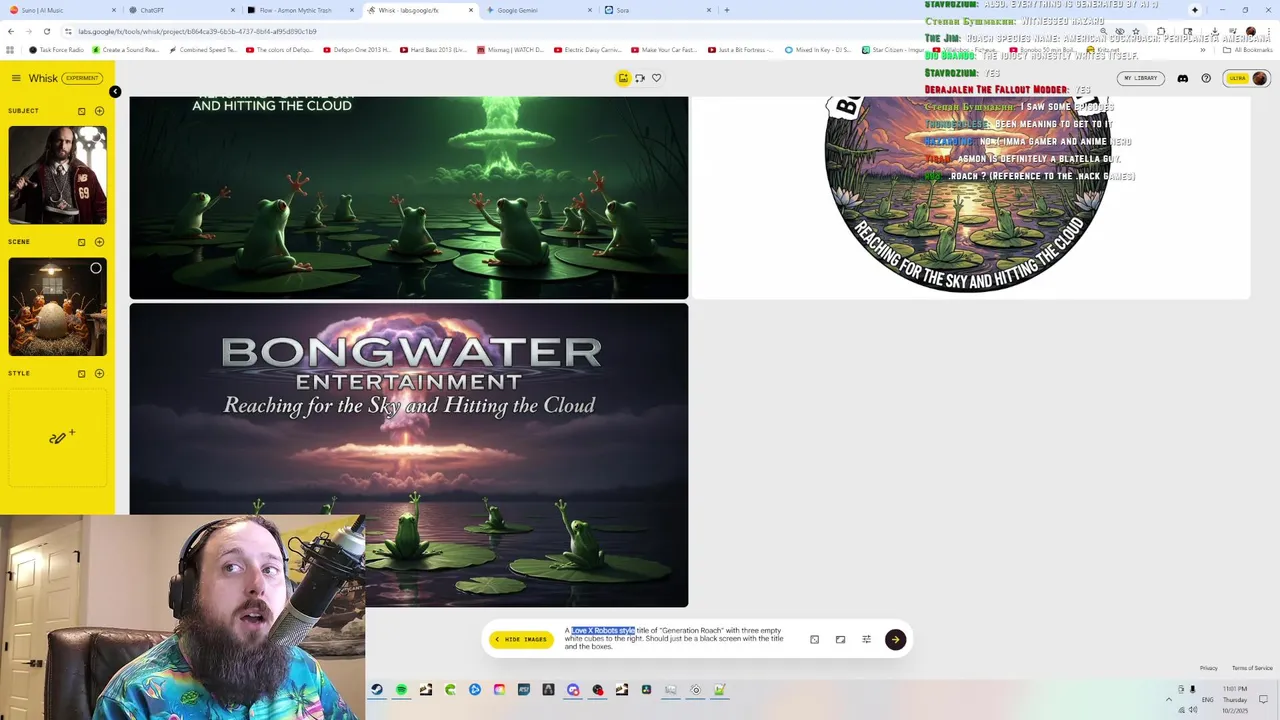This screenshot has width=1280, height=720.
Task: Toggle the selection circle on the Scene thumbnail
Action: (x=96, y=268)
